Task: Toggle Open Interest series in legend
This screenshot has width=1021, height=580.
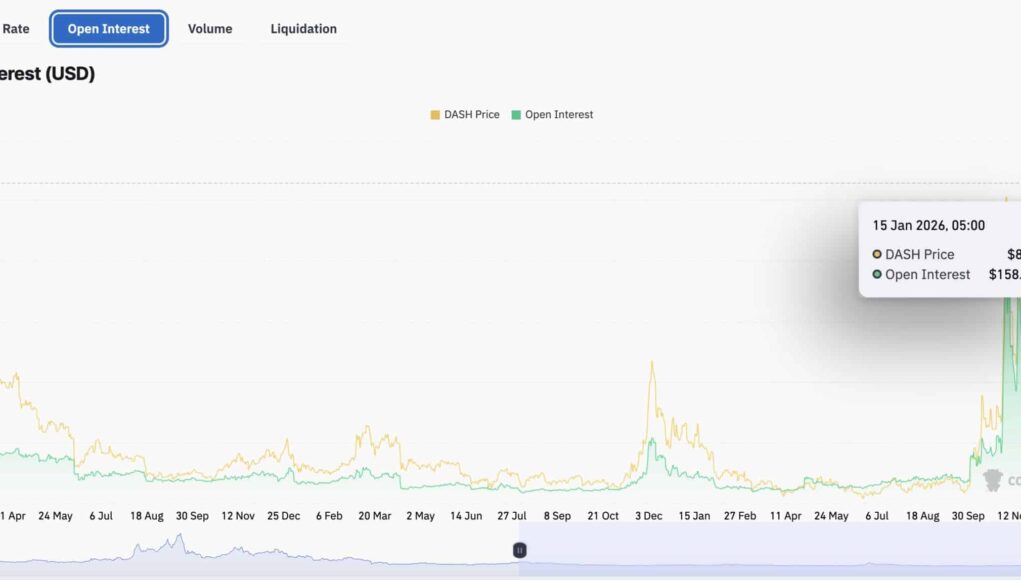Action: pyautogui.click(x=558, y=115)
